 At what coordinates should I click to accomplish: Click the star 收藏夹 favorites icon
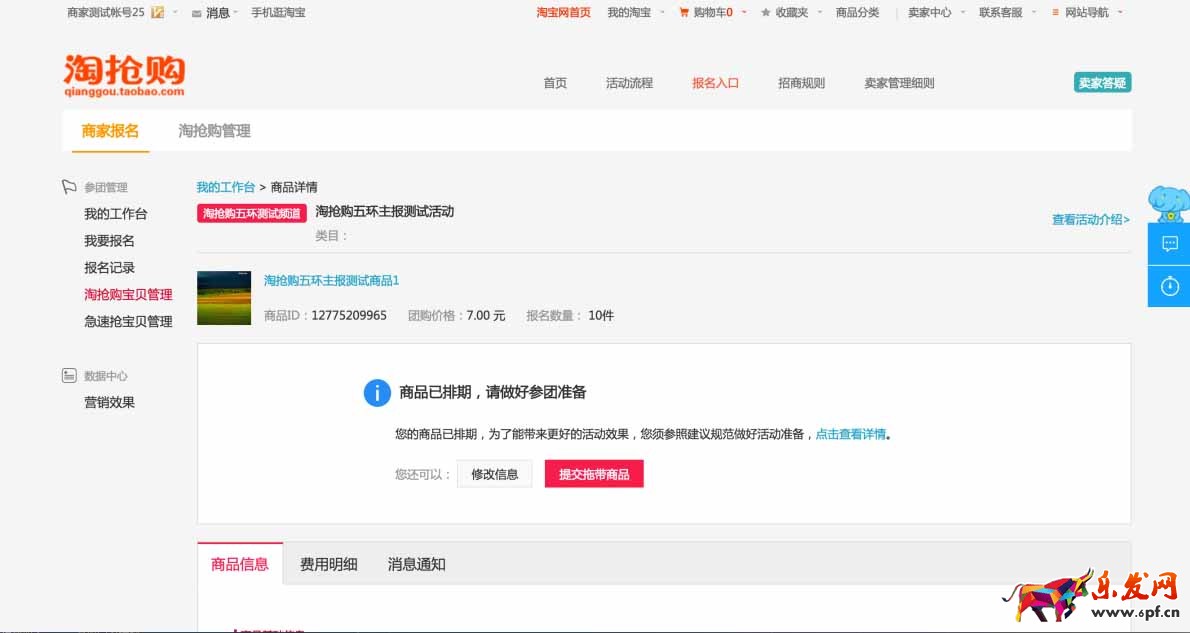pos(766,13)
